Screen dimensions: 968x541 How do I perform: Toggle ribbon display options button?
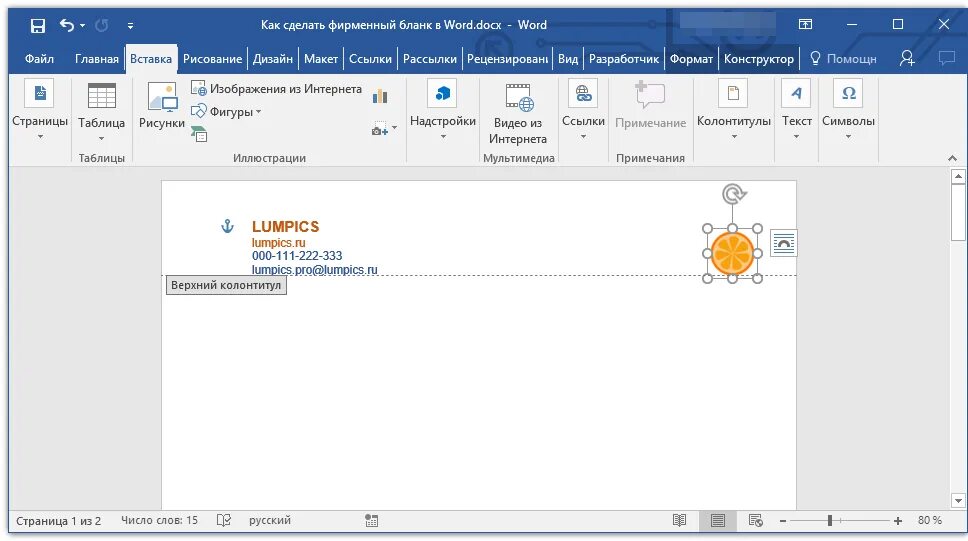tap(805, 25)
